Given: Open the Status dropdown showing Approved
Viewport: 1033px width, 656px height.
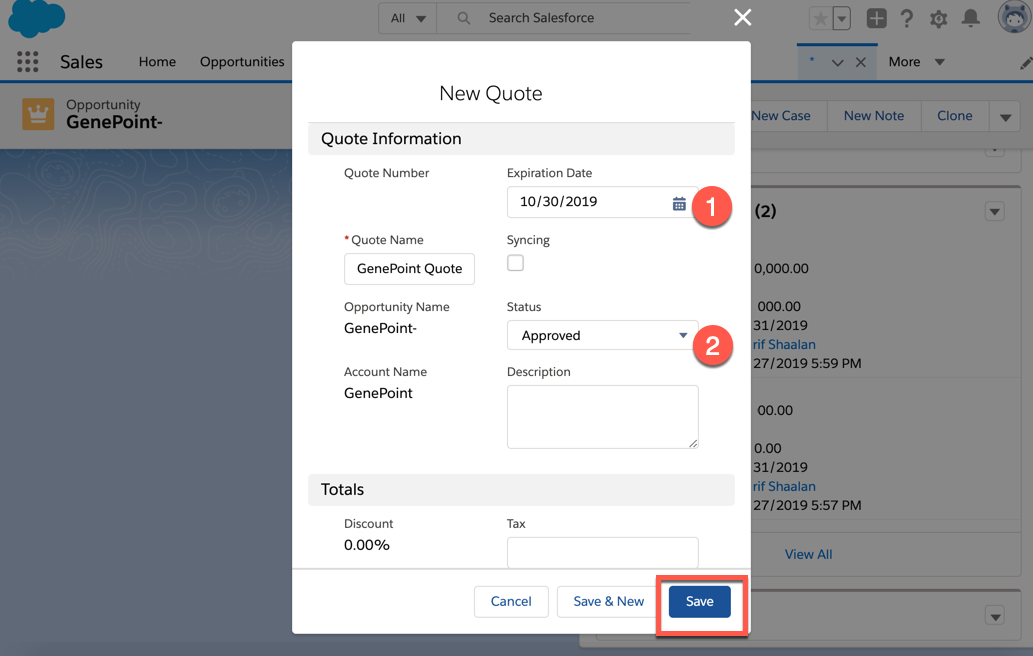Looking at the screenshot, I should point(602,335).
